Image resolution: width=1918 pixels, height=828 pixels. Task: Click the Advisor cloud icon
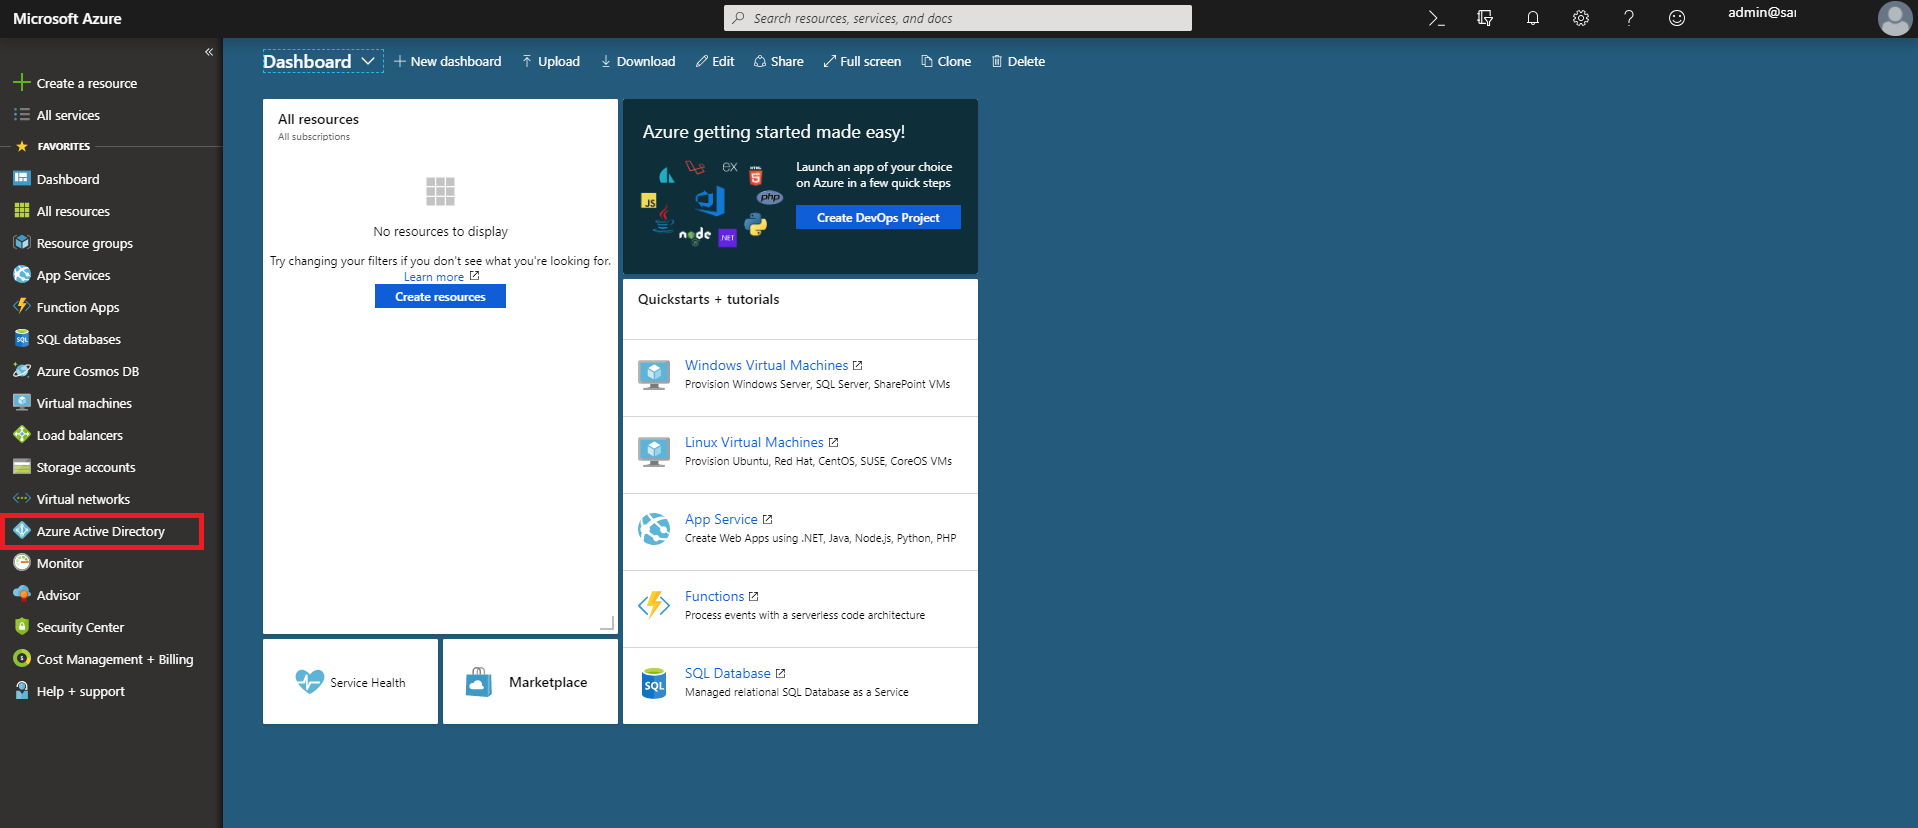22,594
